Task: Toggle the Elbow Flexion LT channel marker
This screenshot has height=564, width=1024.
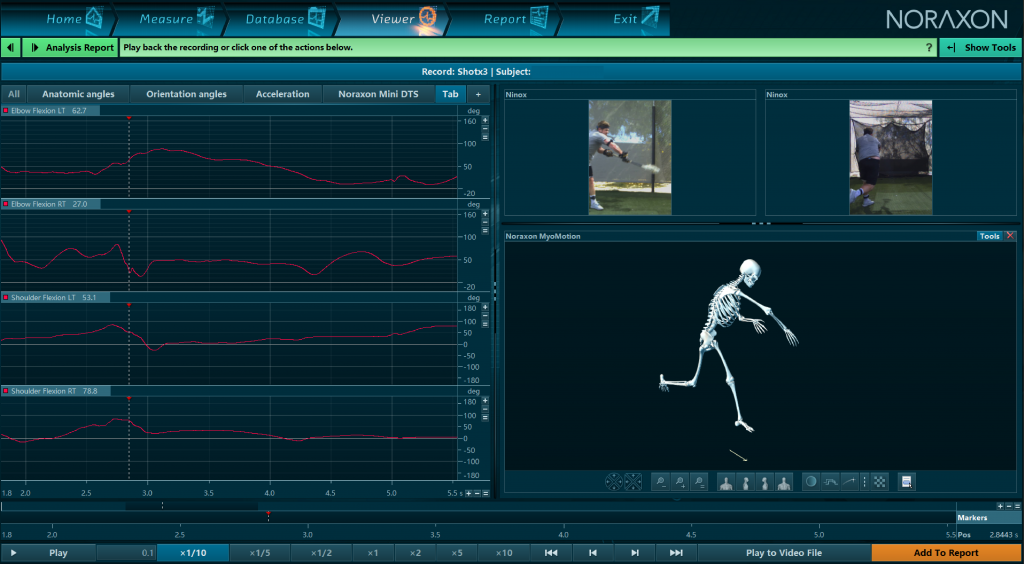Action: [x=6, y=111]
